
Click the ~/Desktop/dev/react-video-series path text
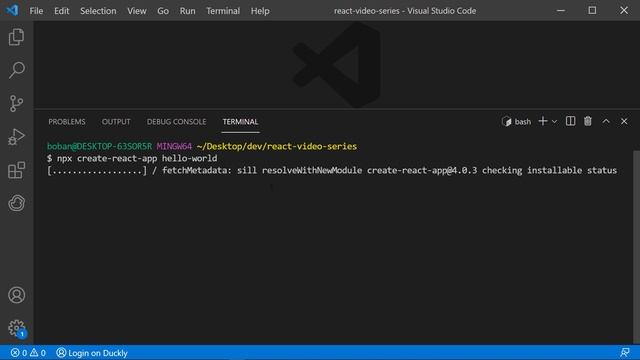tap(277, 146)
